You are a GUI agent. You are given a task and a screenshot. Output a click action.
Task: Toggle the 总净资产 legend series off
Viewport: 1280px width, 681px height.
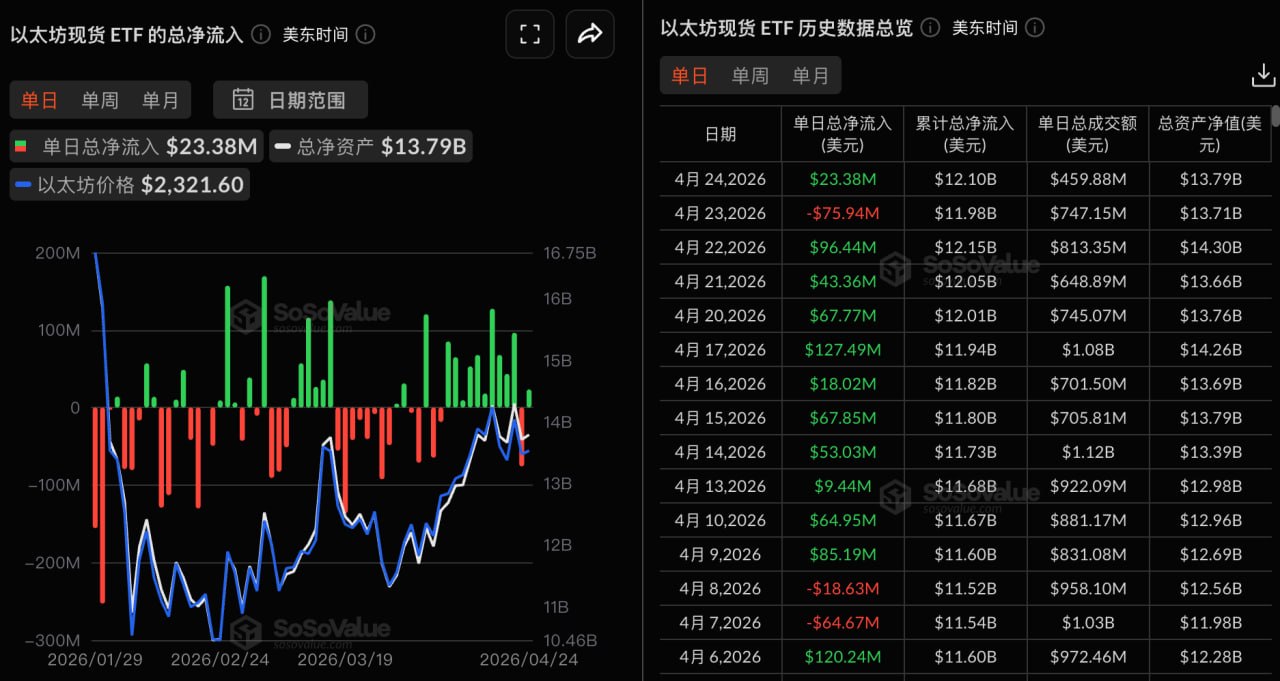click(370, 146)
